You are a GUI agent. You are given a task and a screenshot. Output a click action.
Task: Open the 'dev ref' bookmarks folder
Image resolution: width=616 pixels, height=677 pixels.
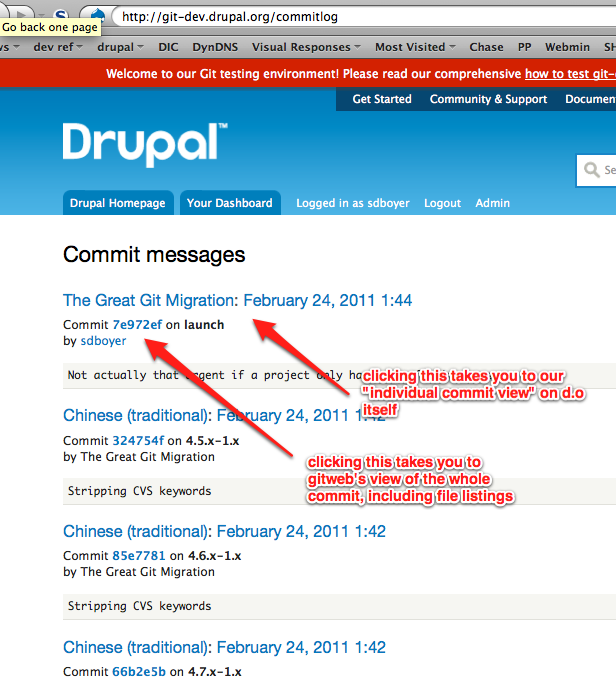56,47
